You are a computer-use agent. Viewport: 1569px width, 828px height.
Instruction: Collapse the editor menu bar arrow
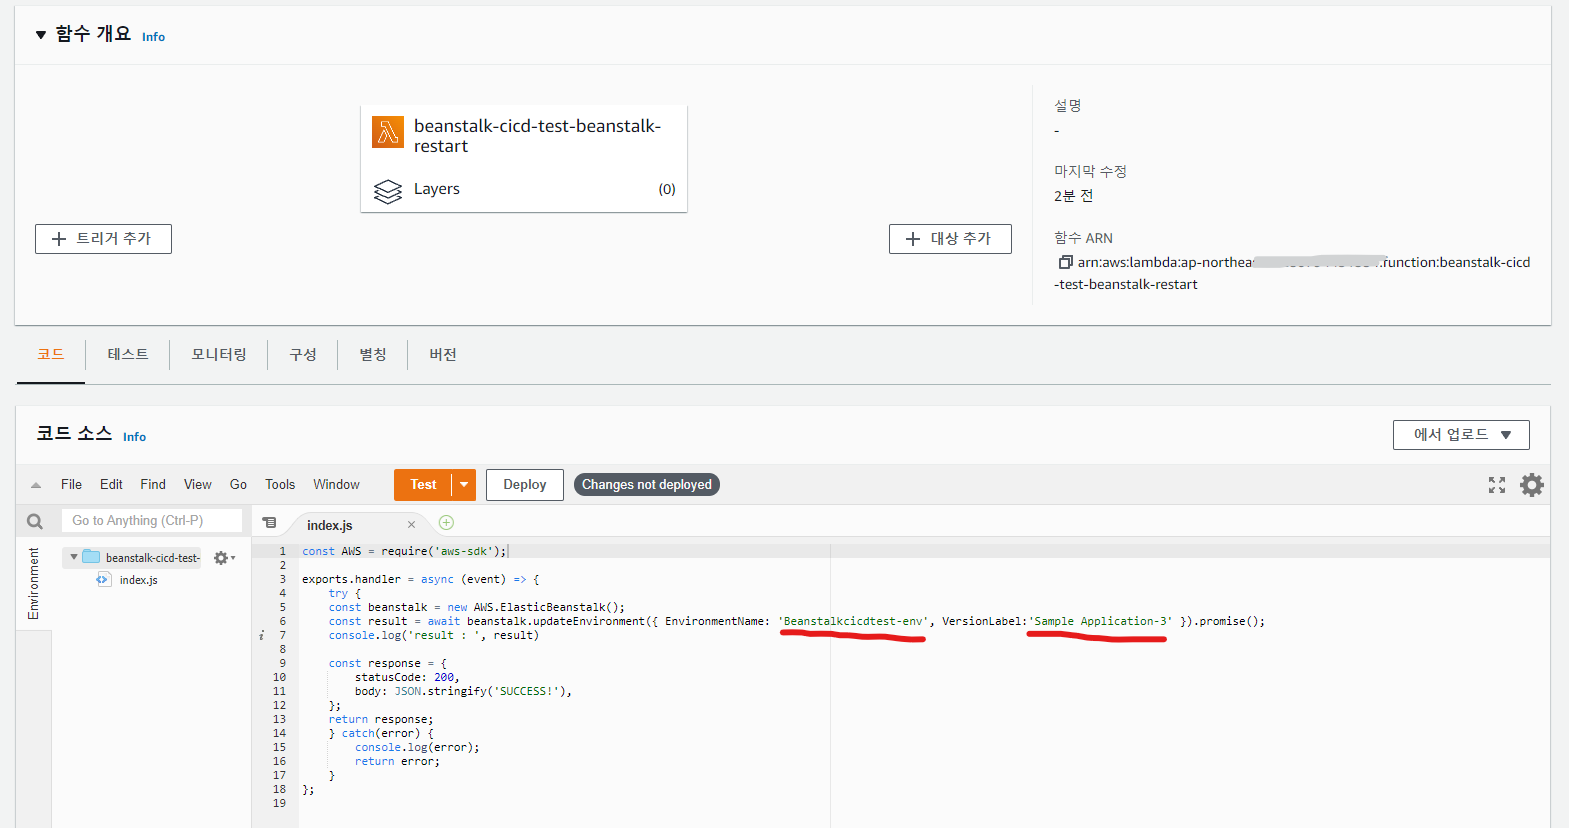pyautogui.click(x=36, y=485)
